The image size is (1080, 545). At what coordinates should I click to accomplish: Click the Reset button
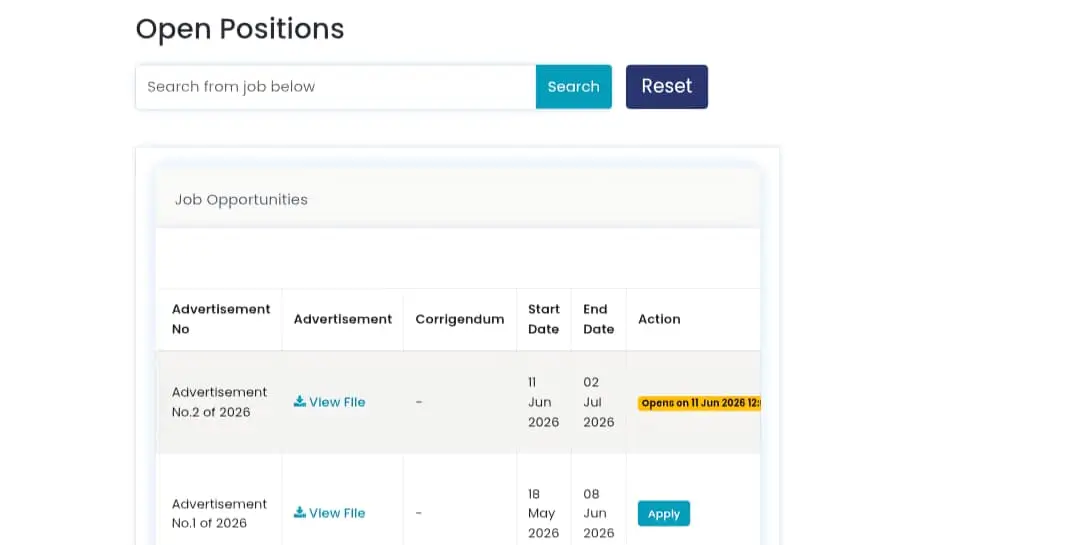click(x=667, y=87)
